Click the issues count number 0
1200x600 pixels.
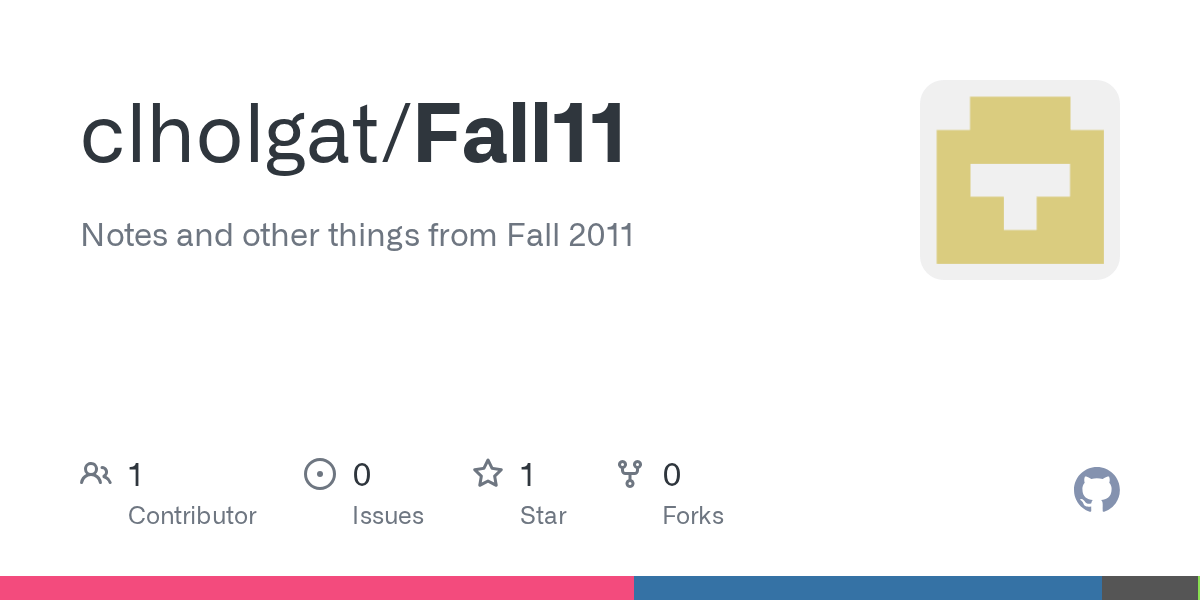coord(362,475)
